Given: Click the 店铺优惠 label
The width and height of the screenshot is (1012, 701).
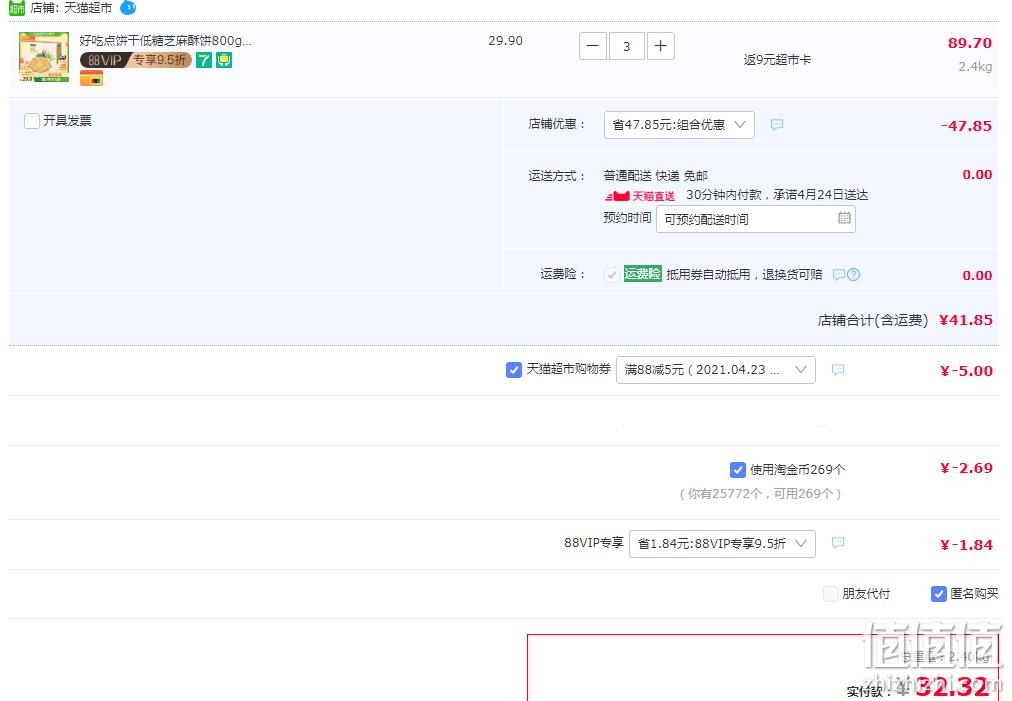Looking at the screenshot, I should pyautogui.click(x=557, y=124).
